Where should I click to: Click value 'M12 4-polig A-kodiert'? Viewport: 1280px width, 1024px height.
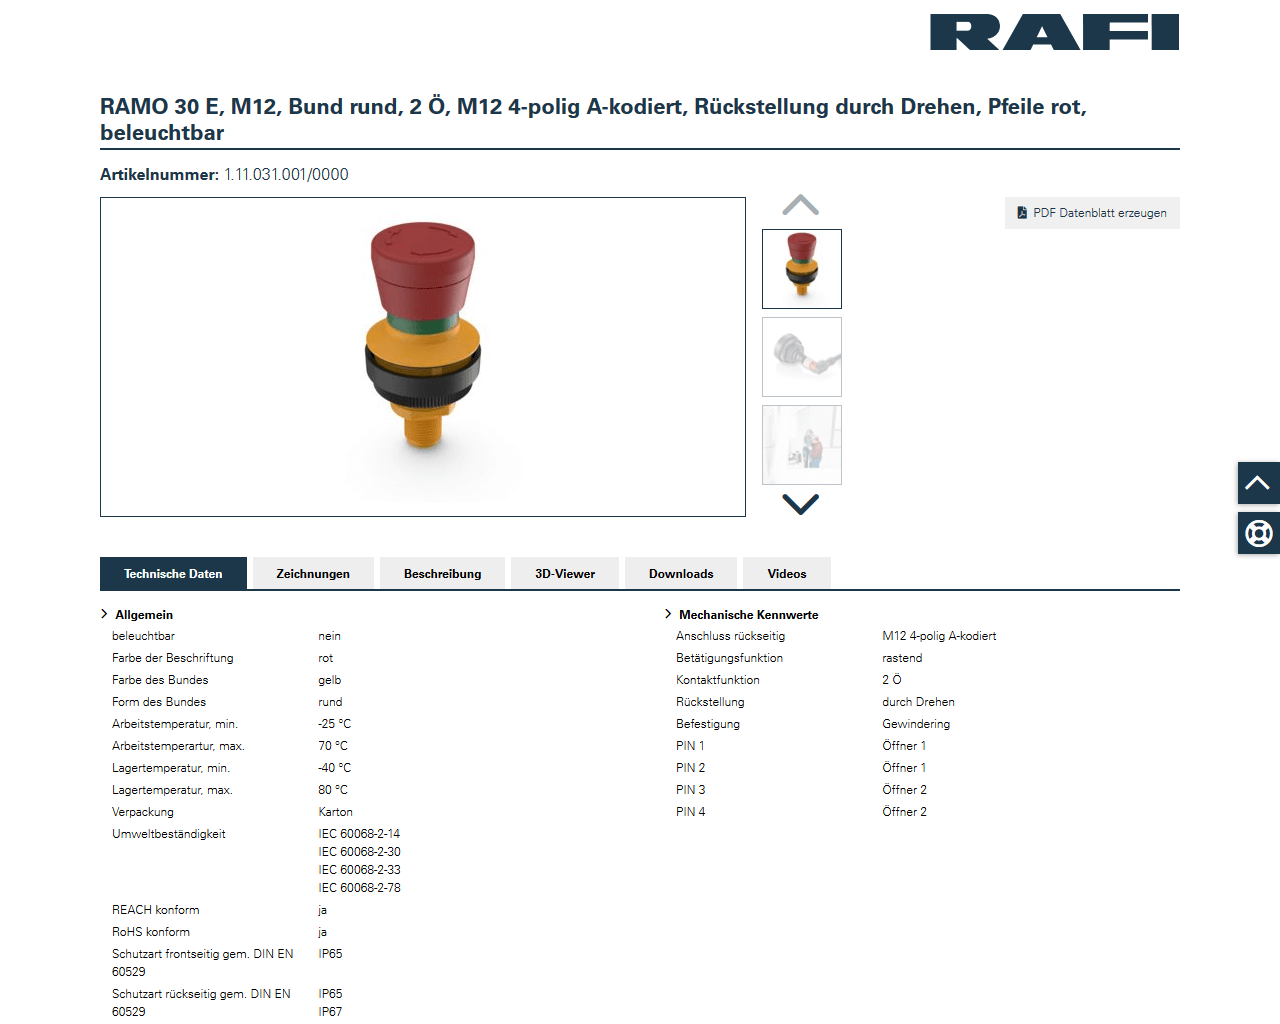pos(939,636)
